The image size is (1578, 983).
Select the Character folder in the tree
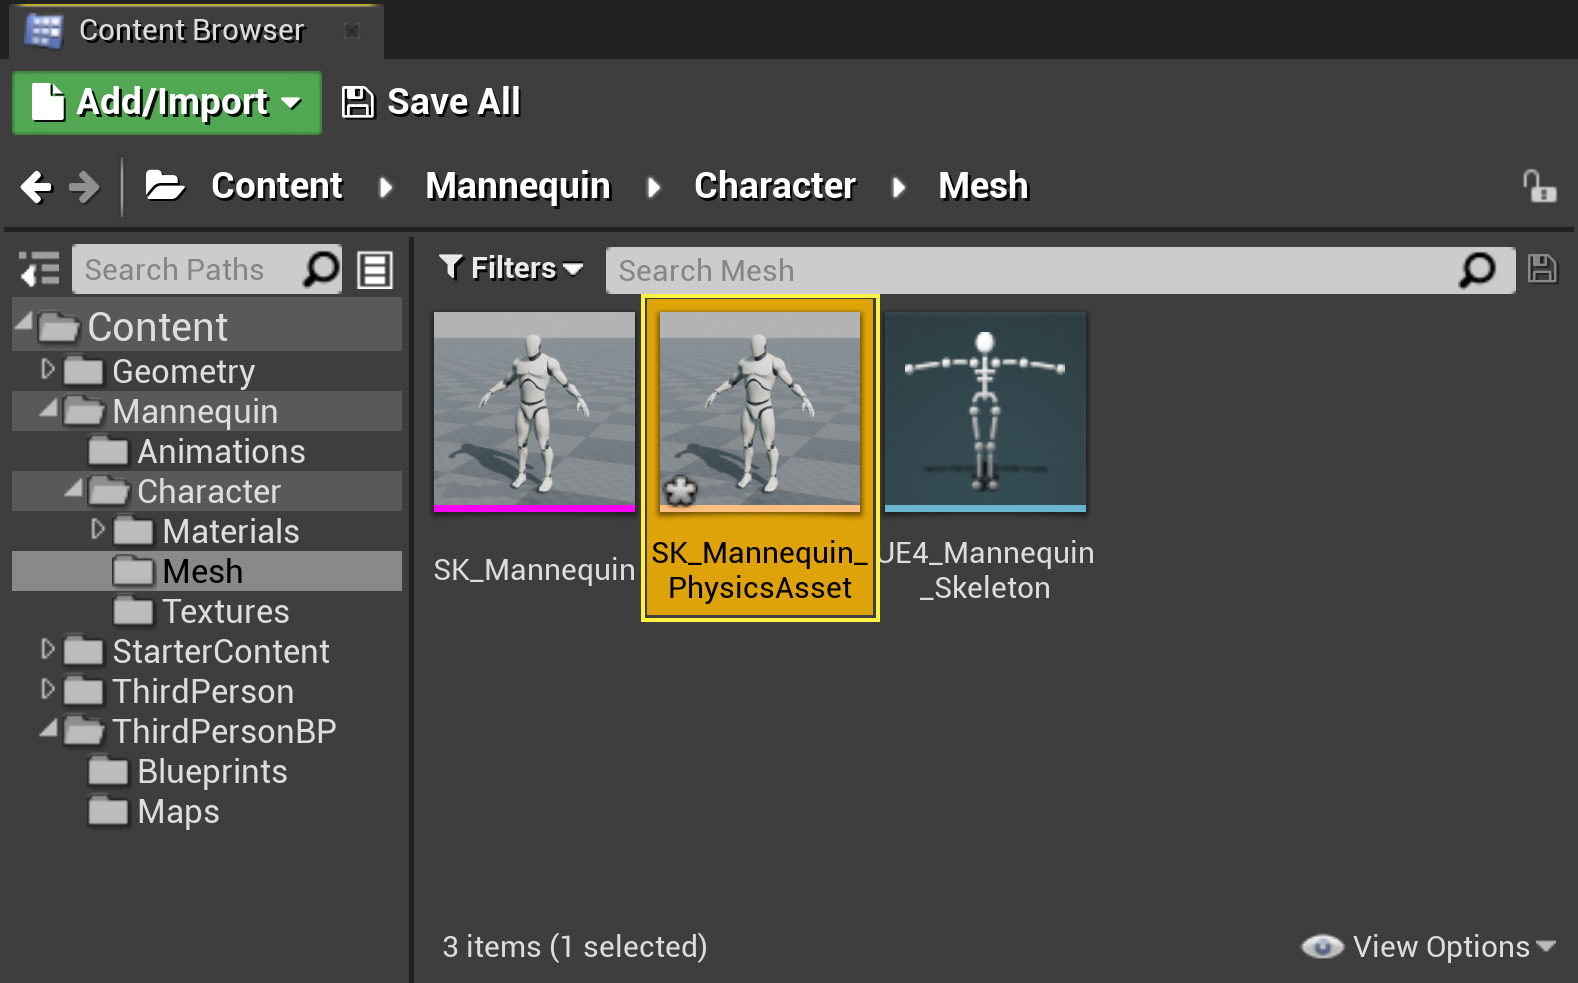click(x=207, y=491)
